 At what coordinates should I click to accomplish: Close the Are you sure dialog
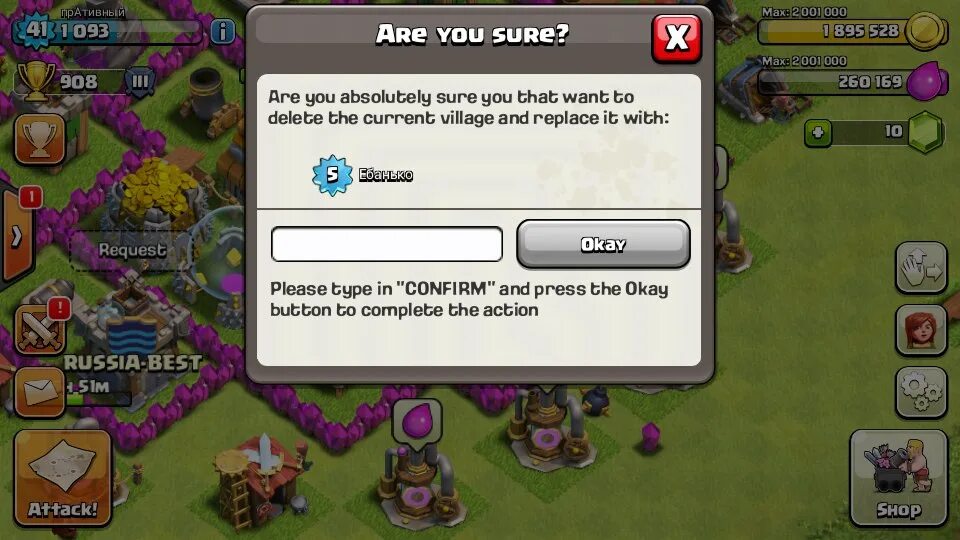pyautogui.click(x=677, y=38)
